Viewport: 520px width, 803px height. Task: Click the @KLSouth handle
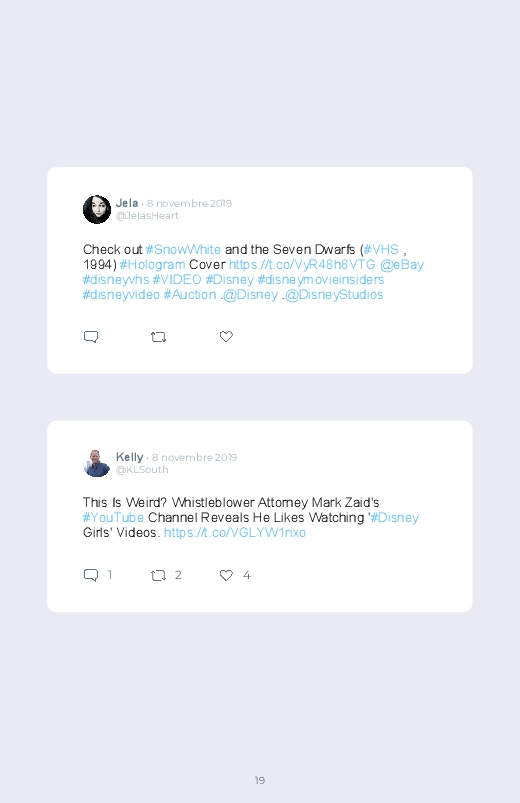142,470
